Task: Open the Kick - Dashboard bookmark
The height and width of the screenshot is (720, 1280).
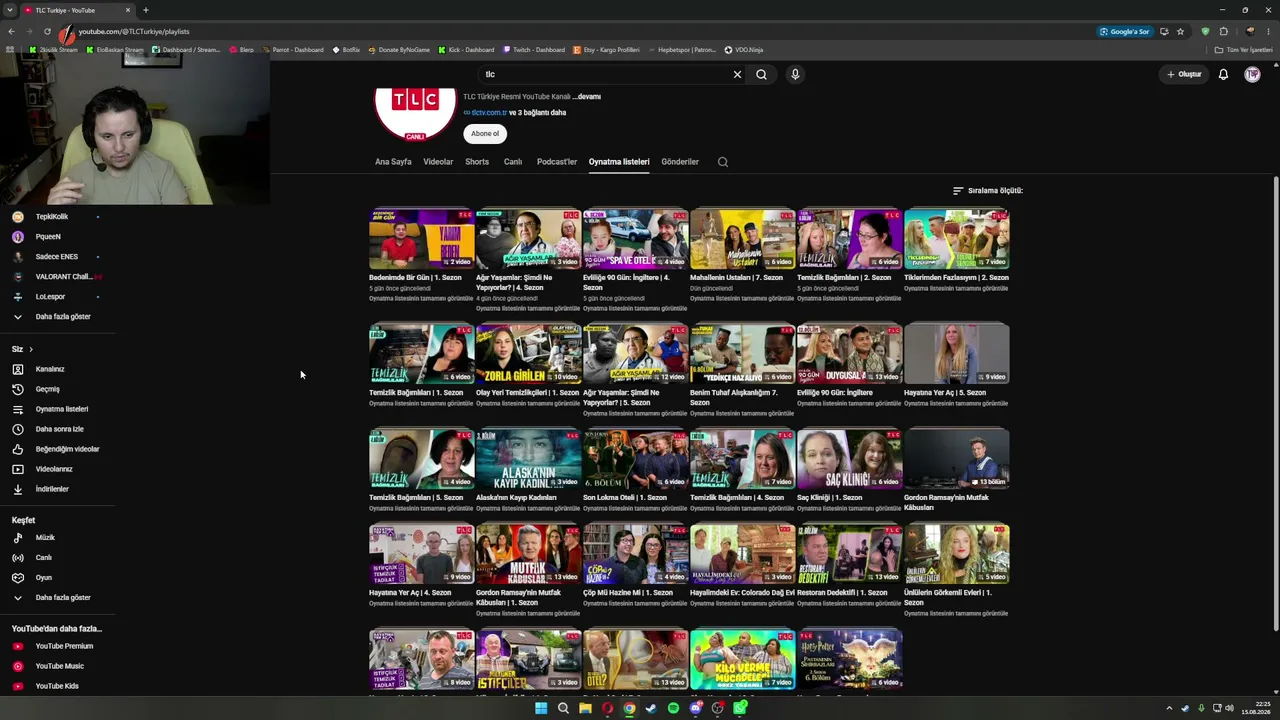Action: tap(466, 50)
